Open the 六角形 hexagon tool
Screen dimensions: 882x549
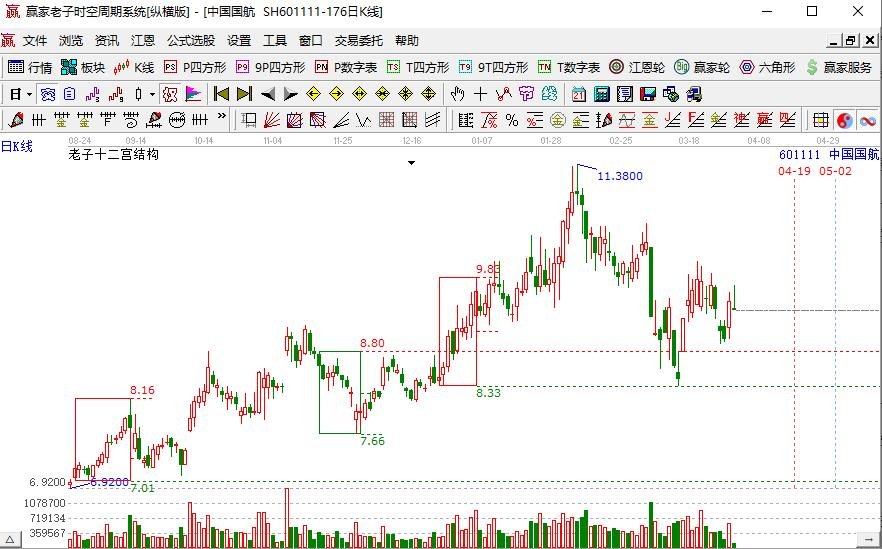(767, 68)
